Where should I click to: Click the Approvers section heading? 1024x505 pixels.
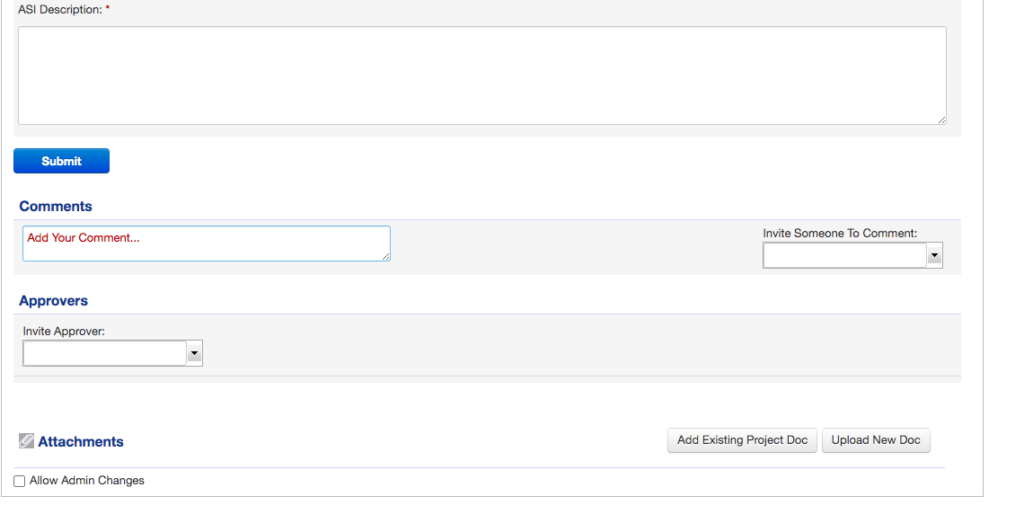pyautogui.click(x=54, y=301)
